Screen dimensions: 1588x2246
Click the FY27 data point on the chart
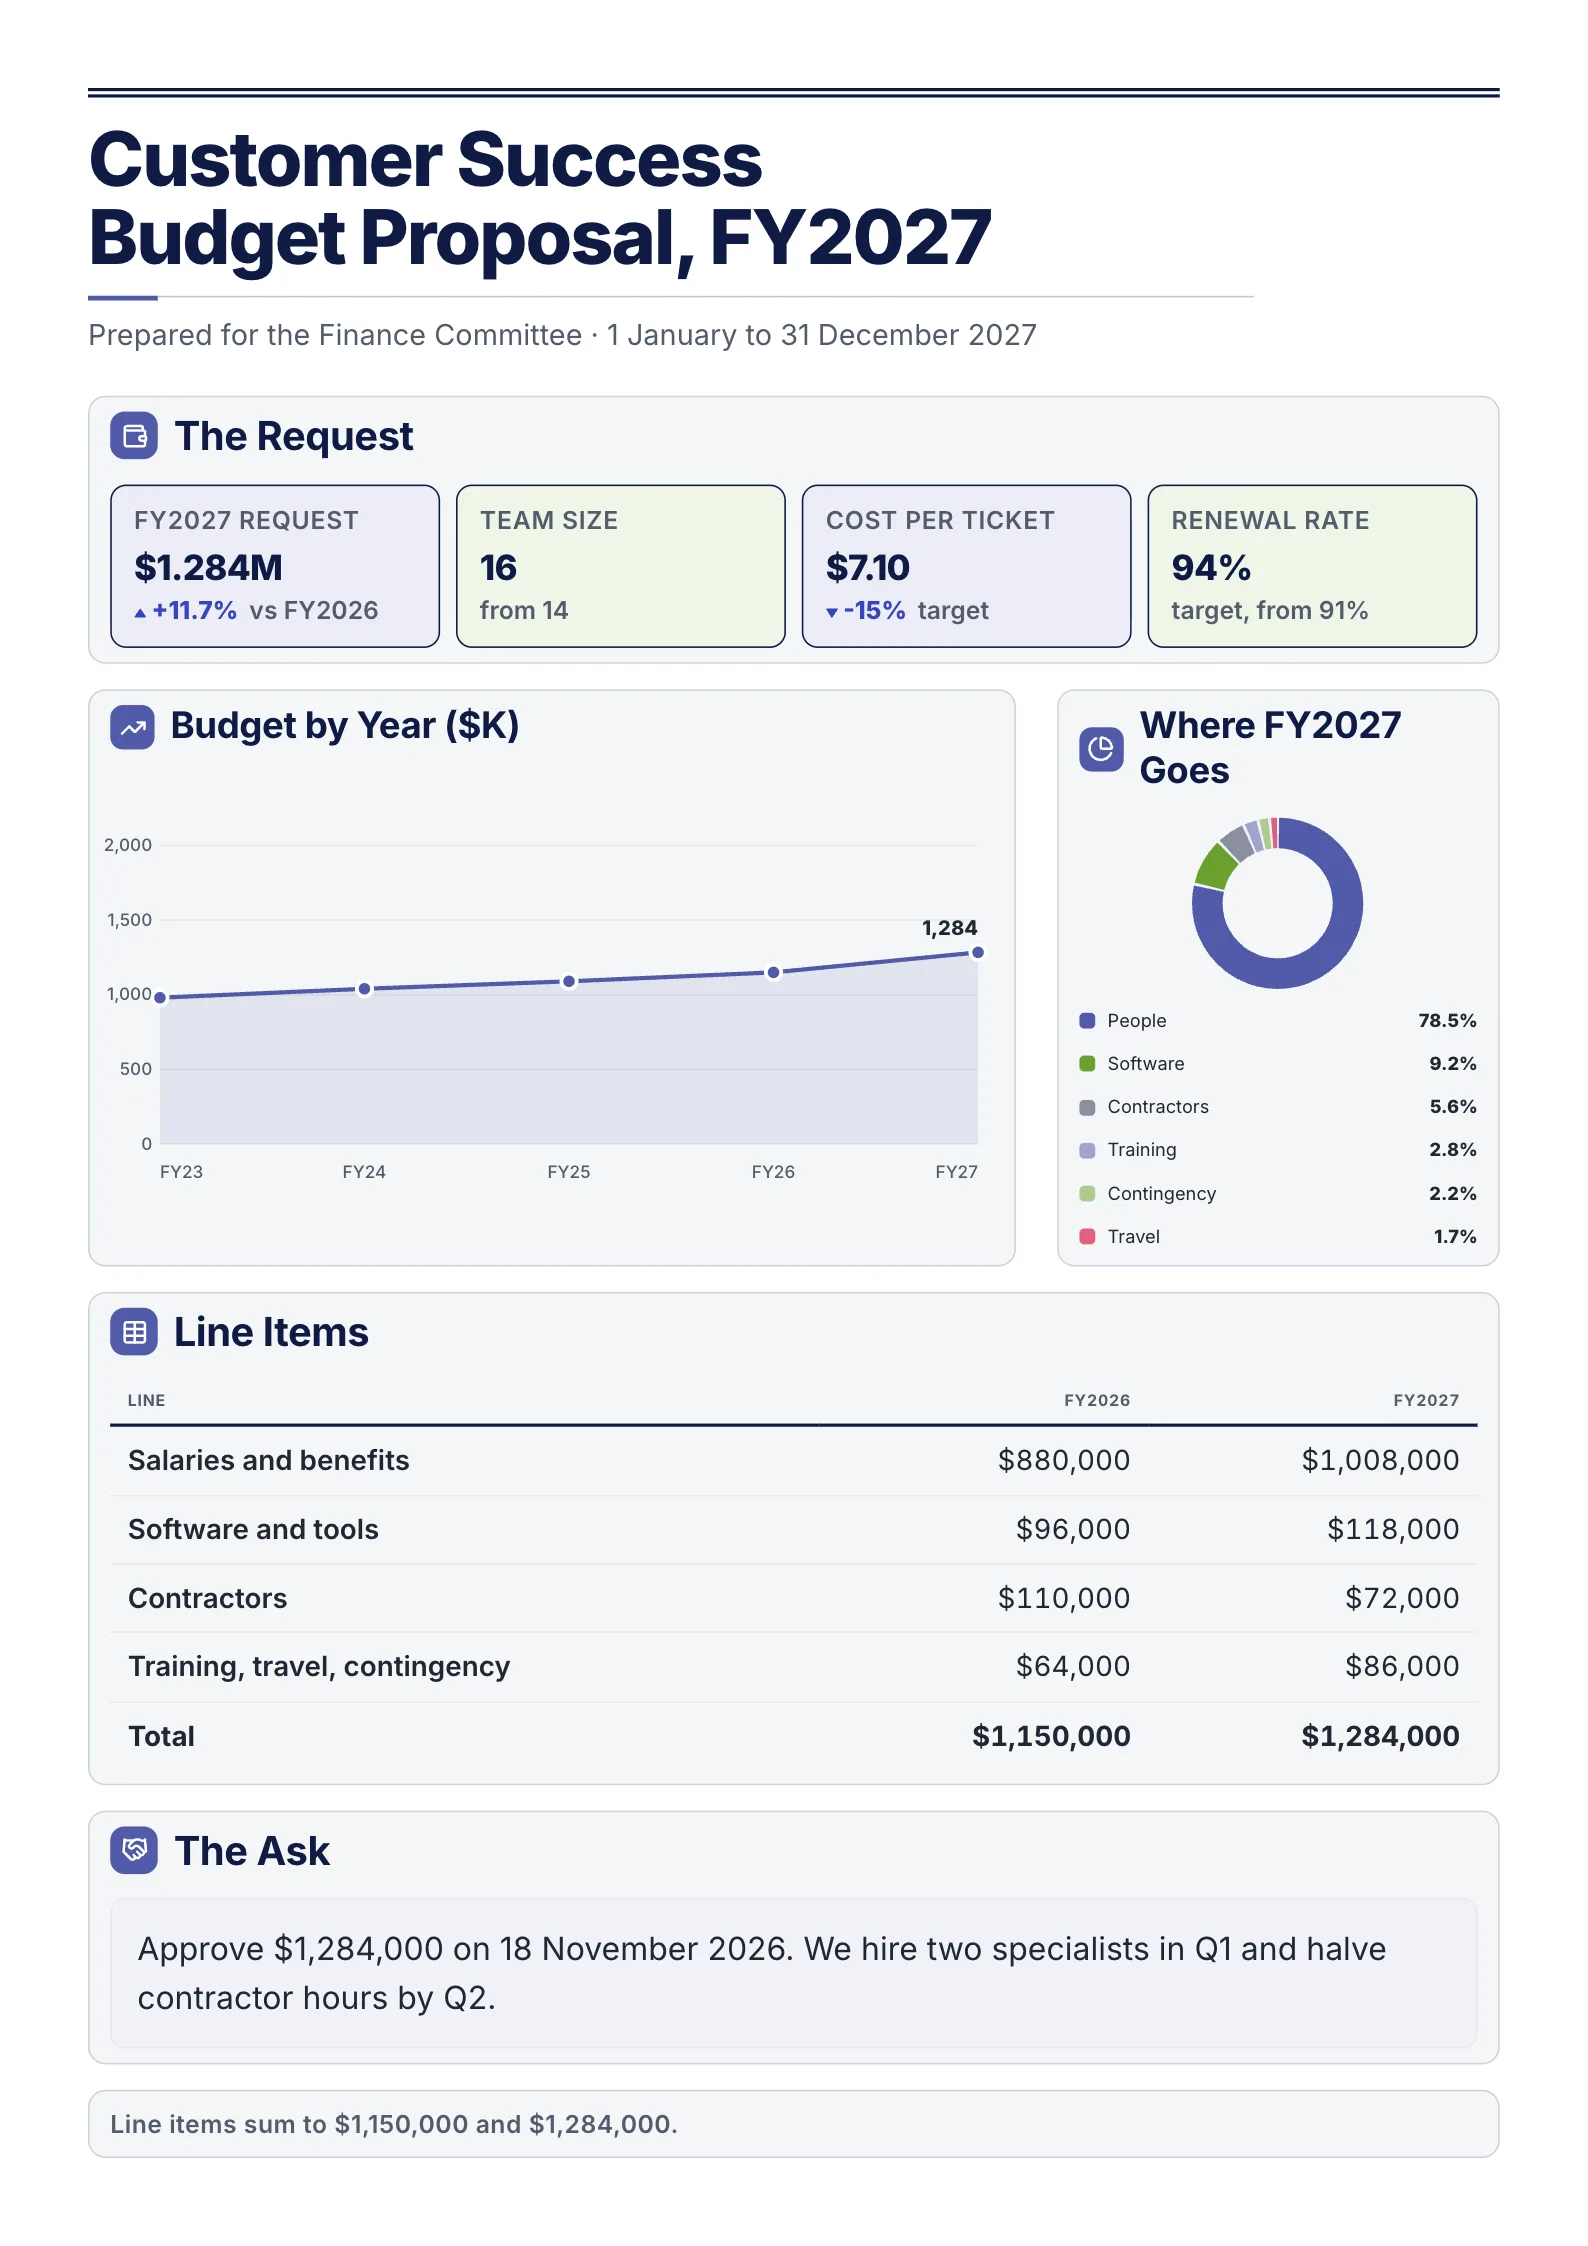point(978,953)
